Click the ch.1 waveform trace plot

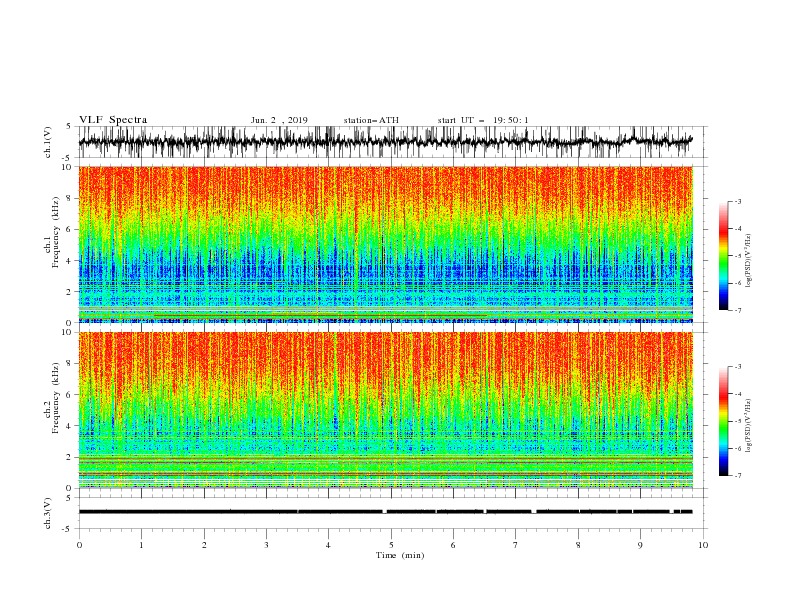[x=385, y=142]
